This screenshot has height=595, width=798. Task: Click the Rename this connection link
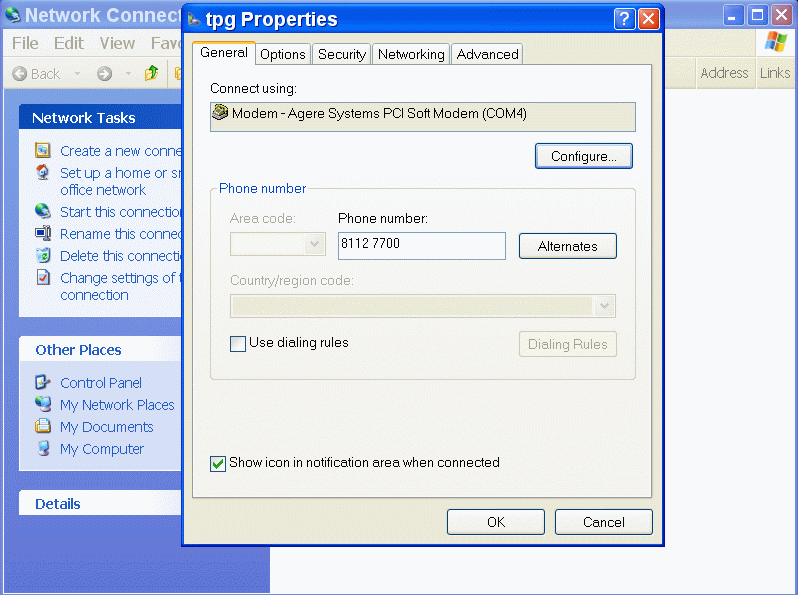121,234
